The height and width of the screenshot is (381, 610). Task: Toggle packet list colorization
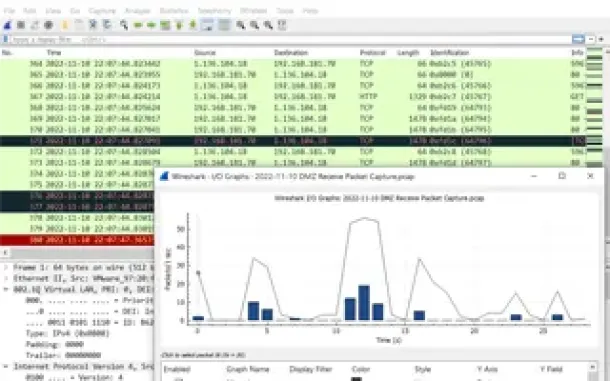[224, 25]
